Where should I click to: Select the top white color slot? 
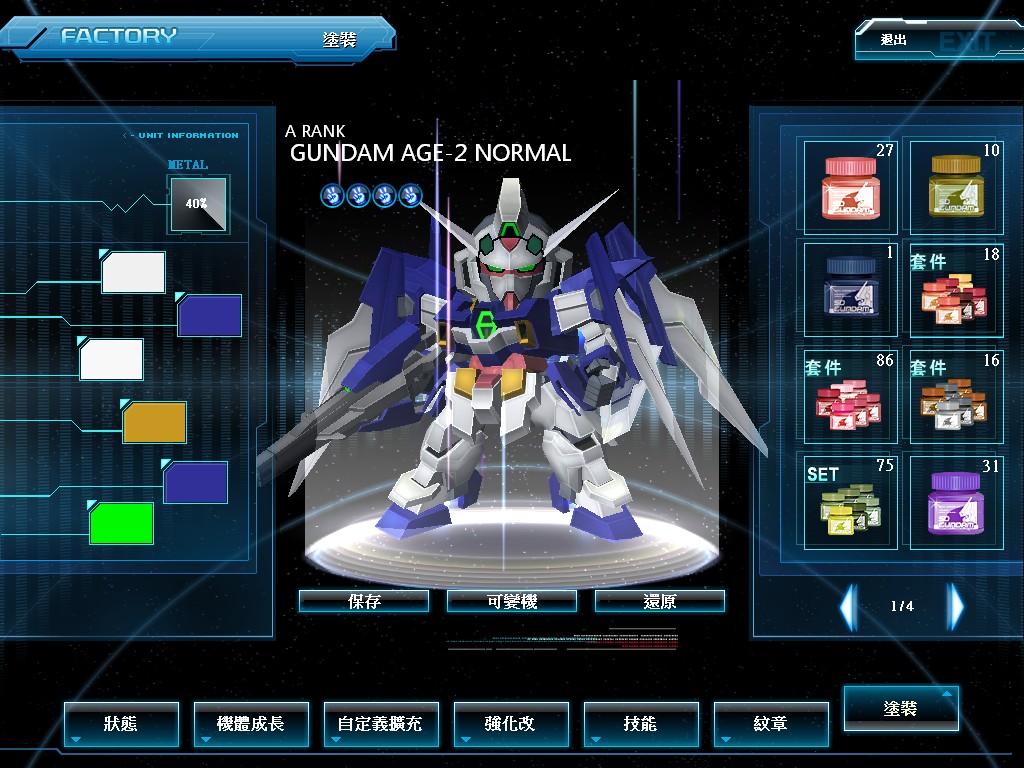(x=134, y=273)
